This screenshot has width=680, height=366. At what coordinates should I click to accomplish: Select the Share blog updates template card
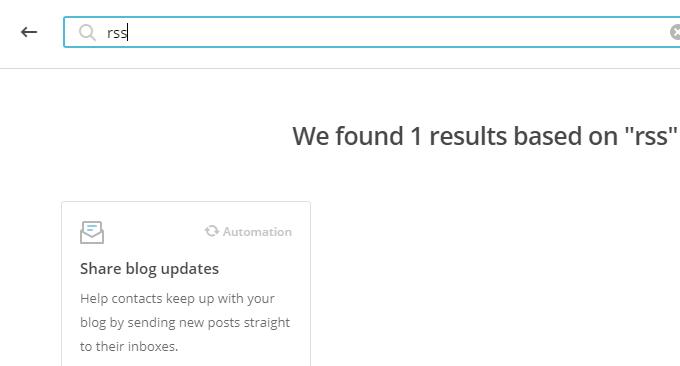[186, 284]
